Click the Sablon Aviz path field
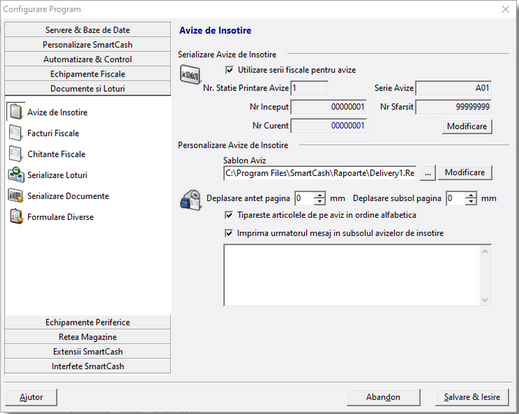This screenshot has width=519, height=414. coord(320,173)
